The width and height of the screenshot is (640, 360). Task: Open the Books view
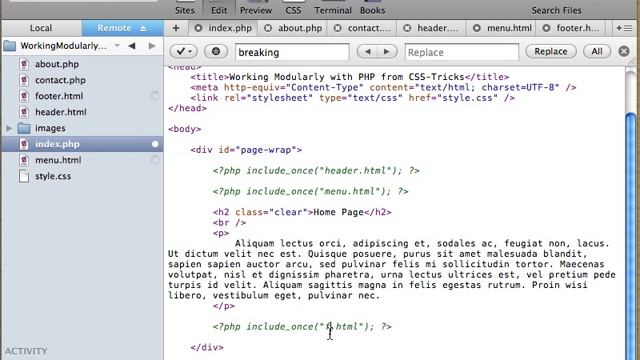[x=372, y=8]
